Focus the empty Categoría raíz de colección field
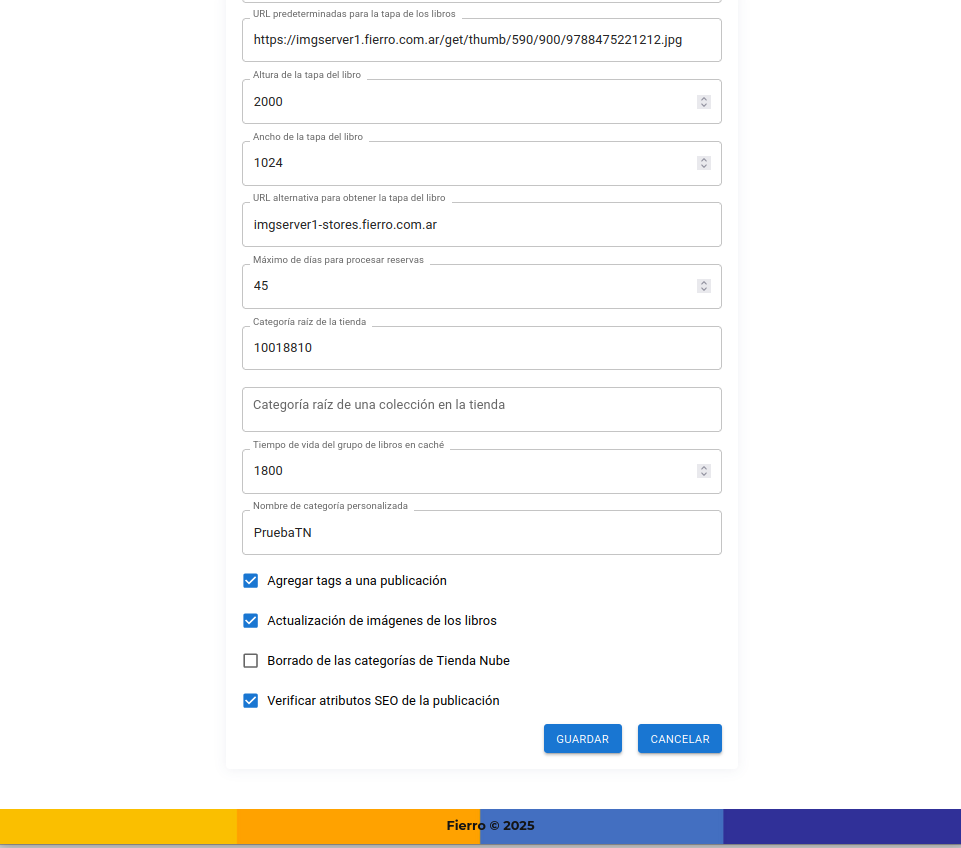Screen dimensions: 961x848 pos(480,409)
